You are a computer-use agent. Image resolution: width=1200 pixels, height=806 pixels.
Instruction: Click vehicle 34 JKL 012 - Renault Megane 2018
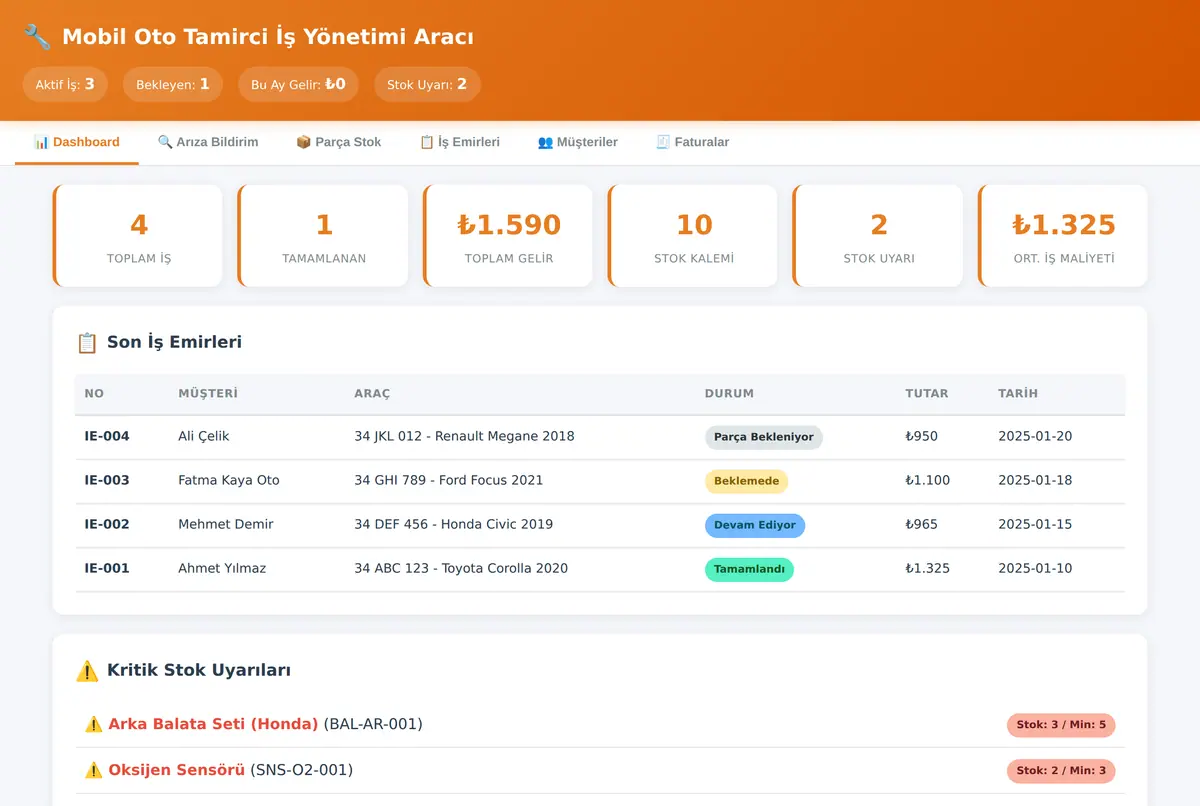pos(464,436)
